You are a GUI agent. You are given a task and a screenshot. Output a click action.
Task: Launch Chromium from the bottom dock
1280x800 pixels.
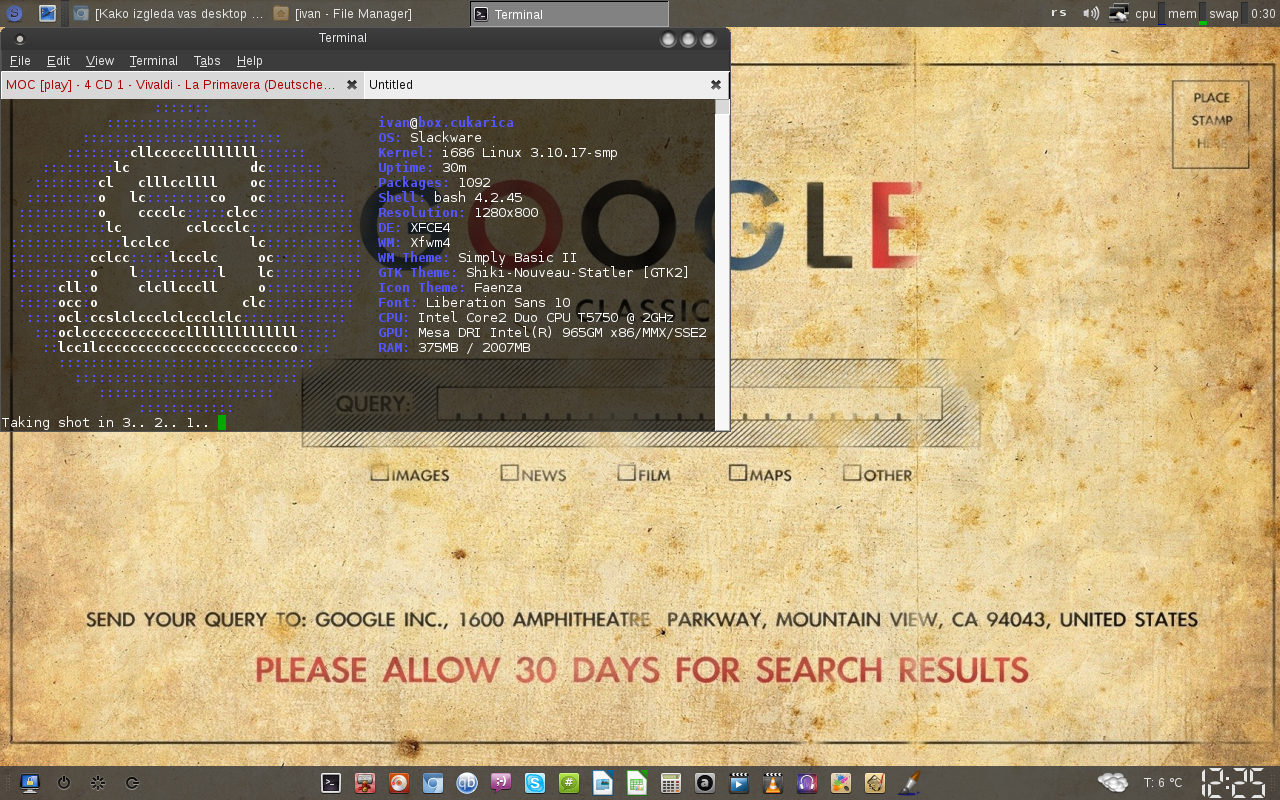(x=433, y=784)
